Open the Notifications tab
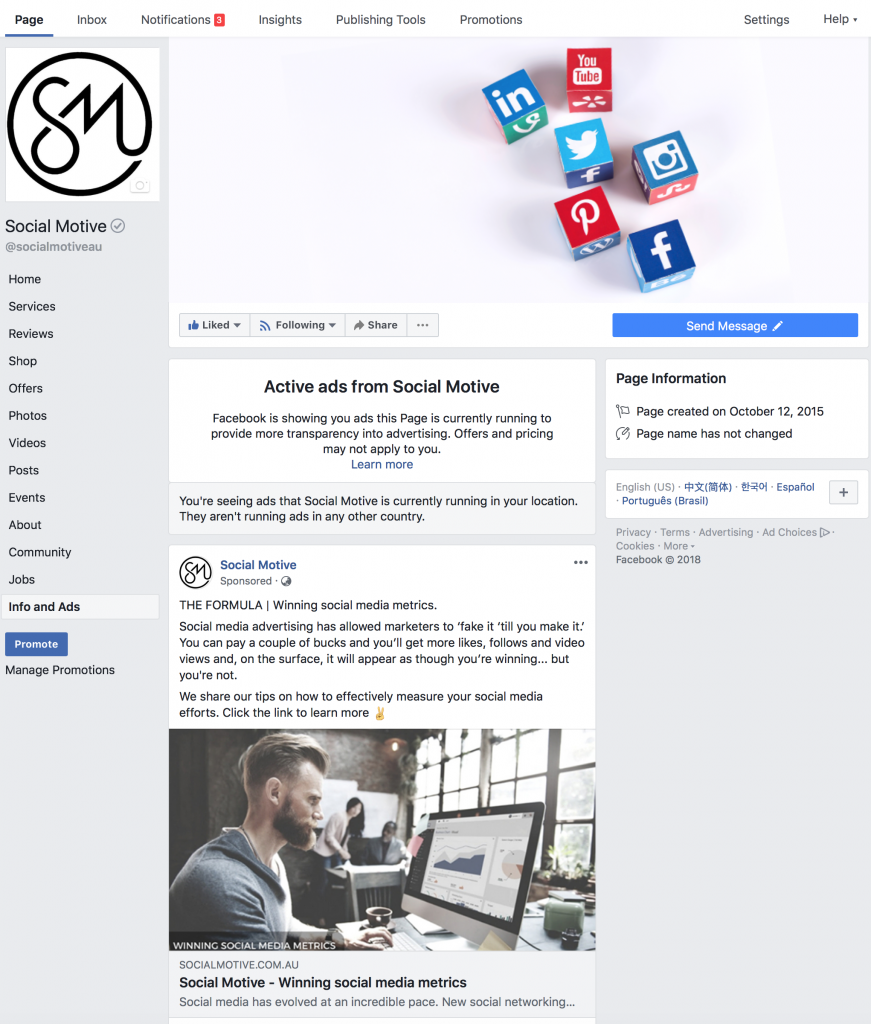Screen dimensions: 871x1024 pos(183,20)
